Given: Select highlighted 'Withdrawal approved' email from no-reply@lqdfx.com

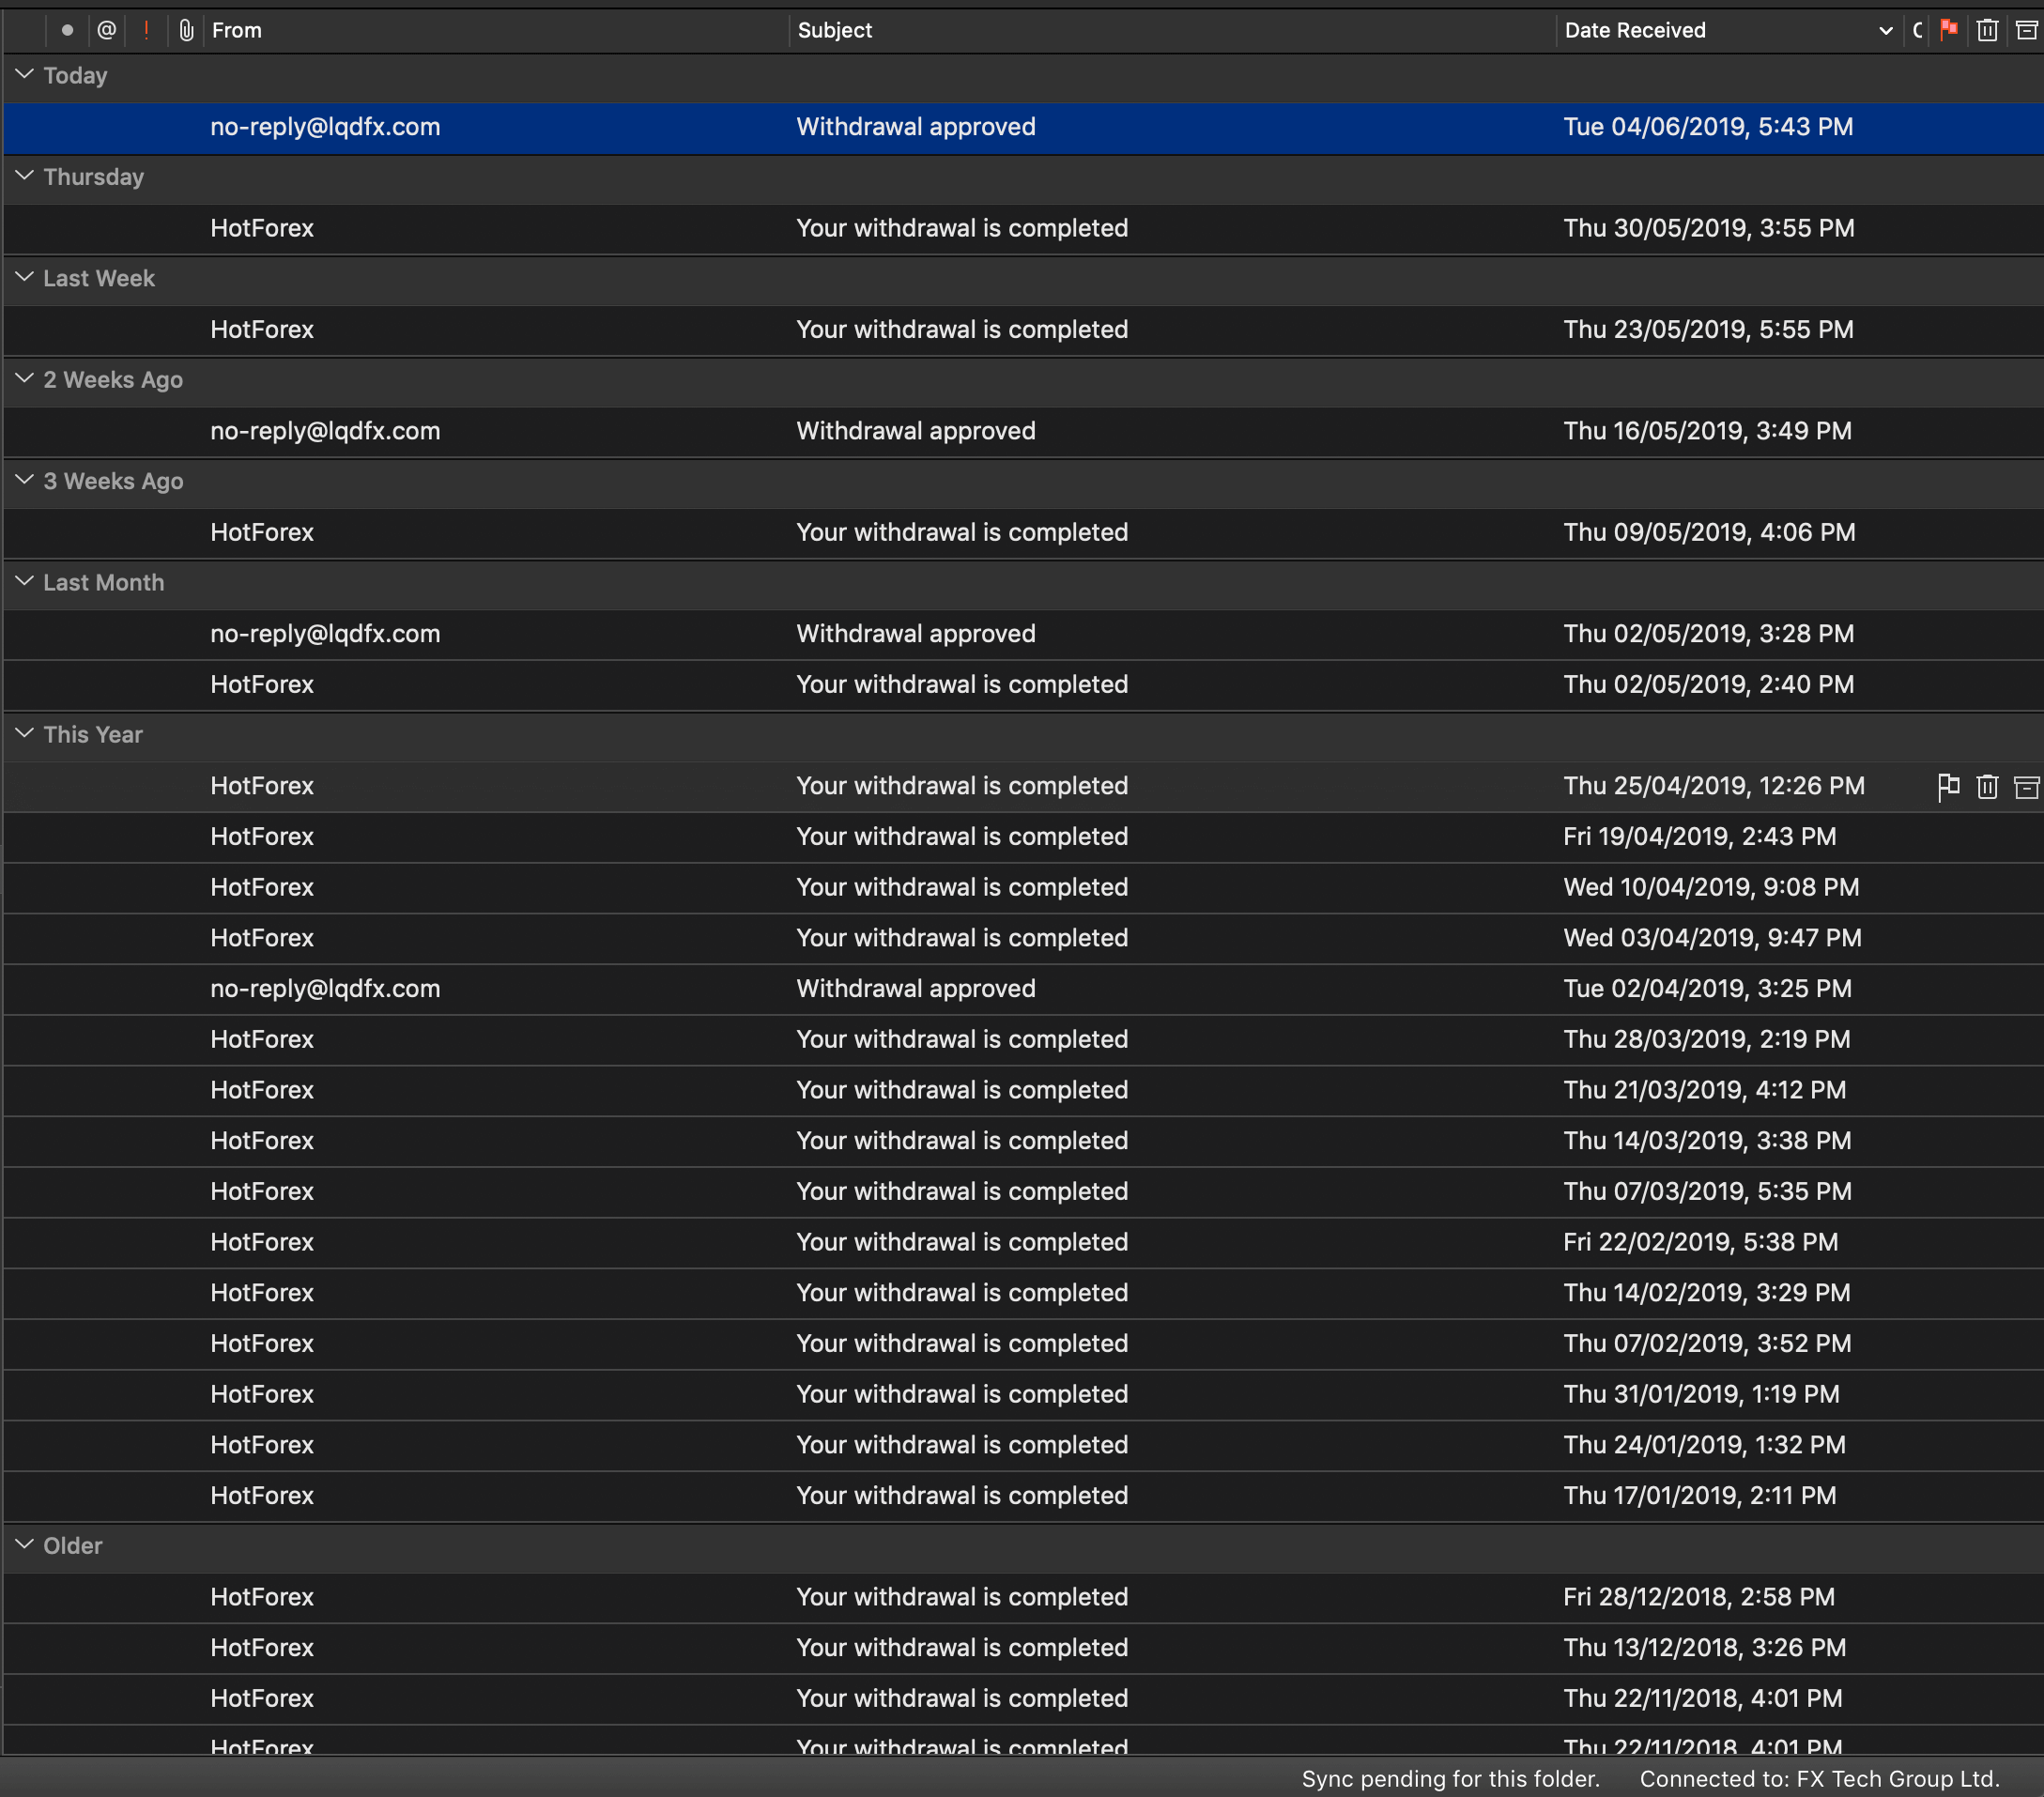Looking at the screenshot, I should tap(1022, 127).
